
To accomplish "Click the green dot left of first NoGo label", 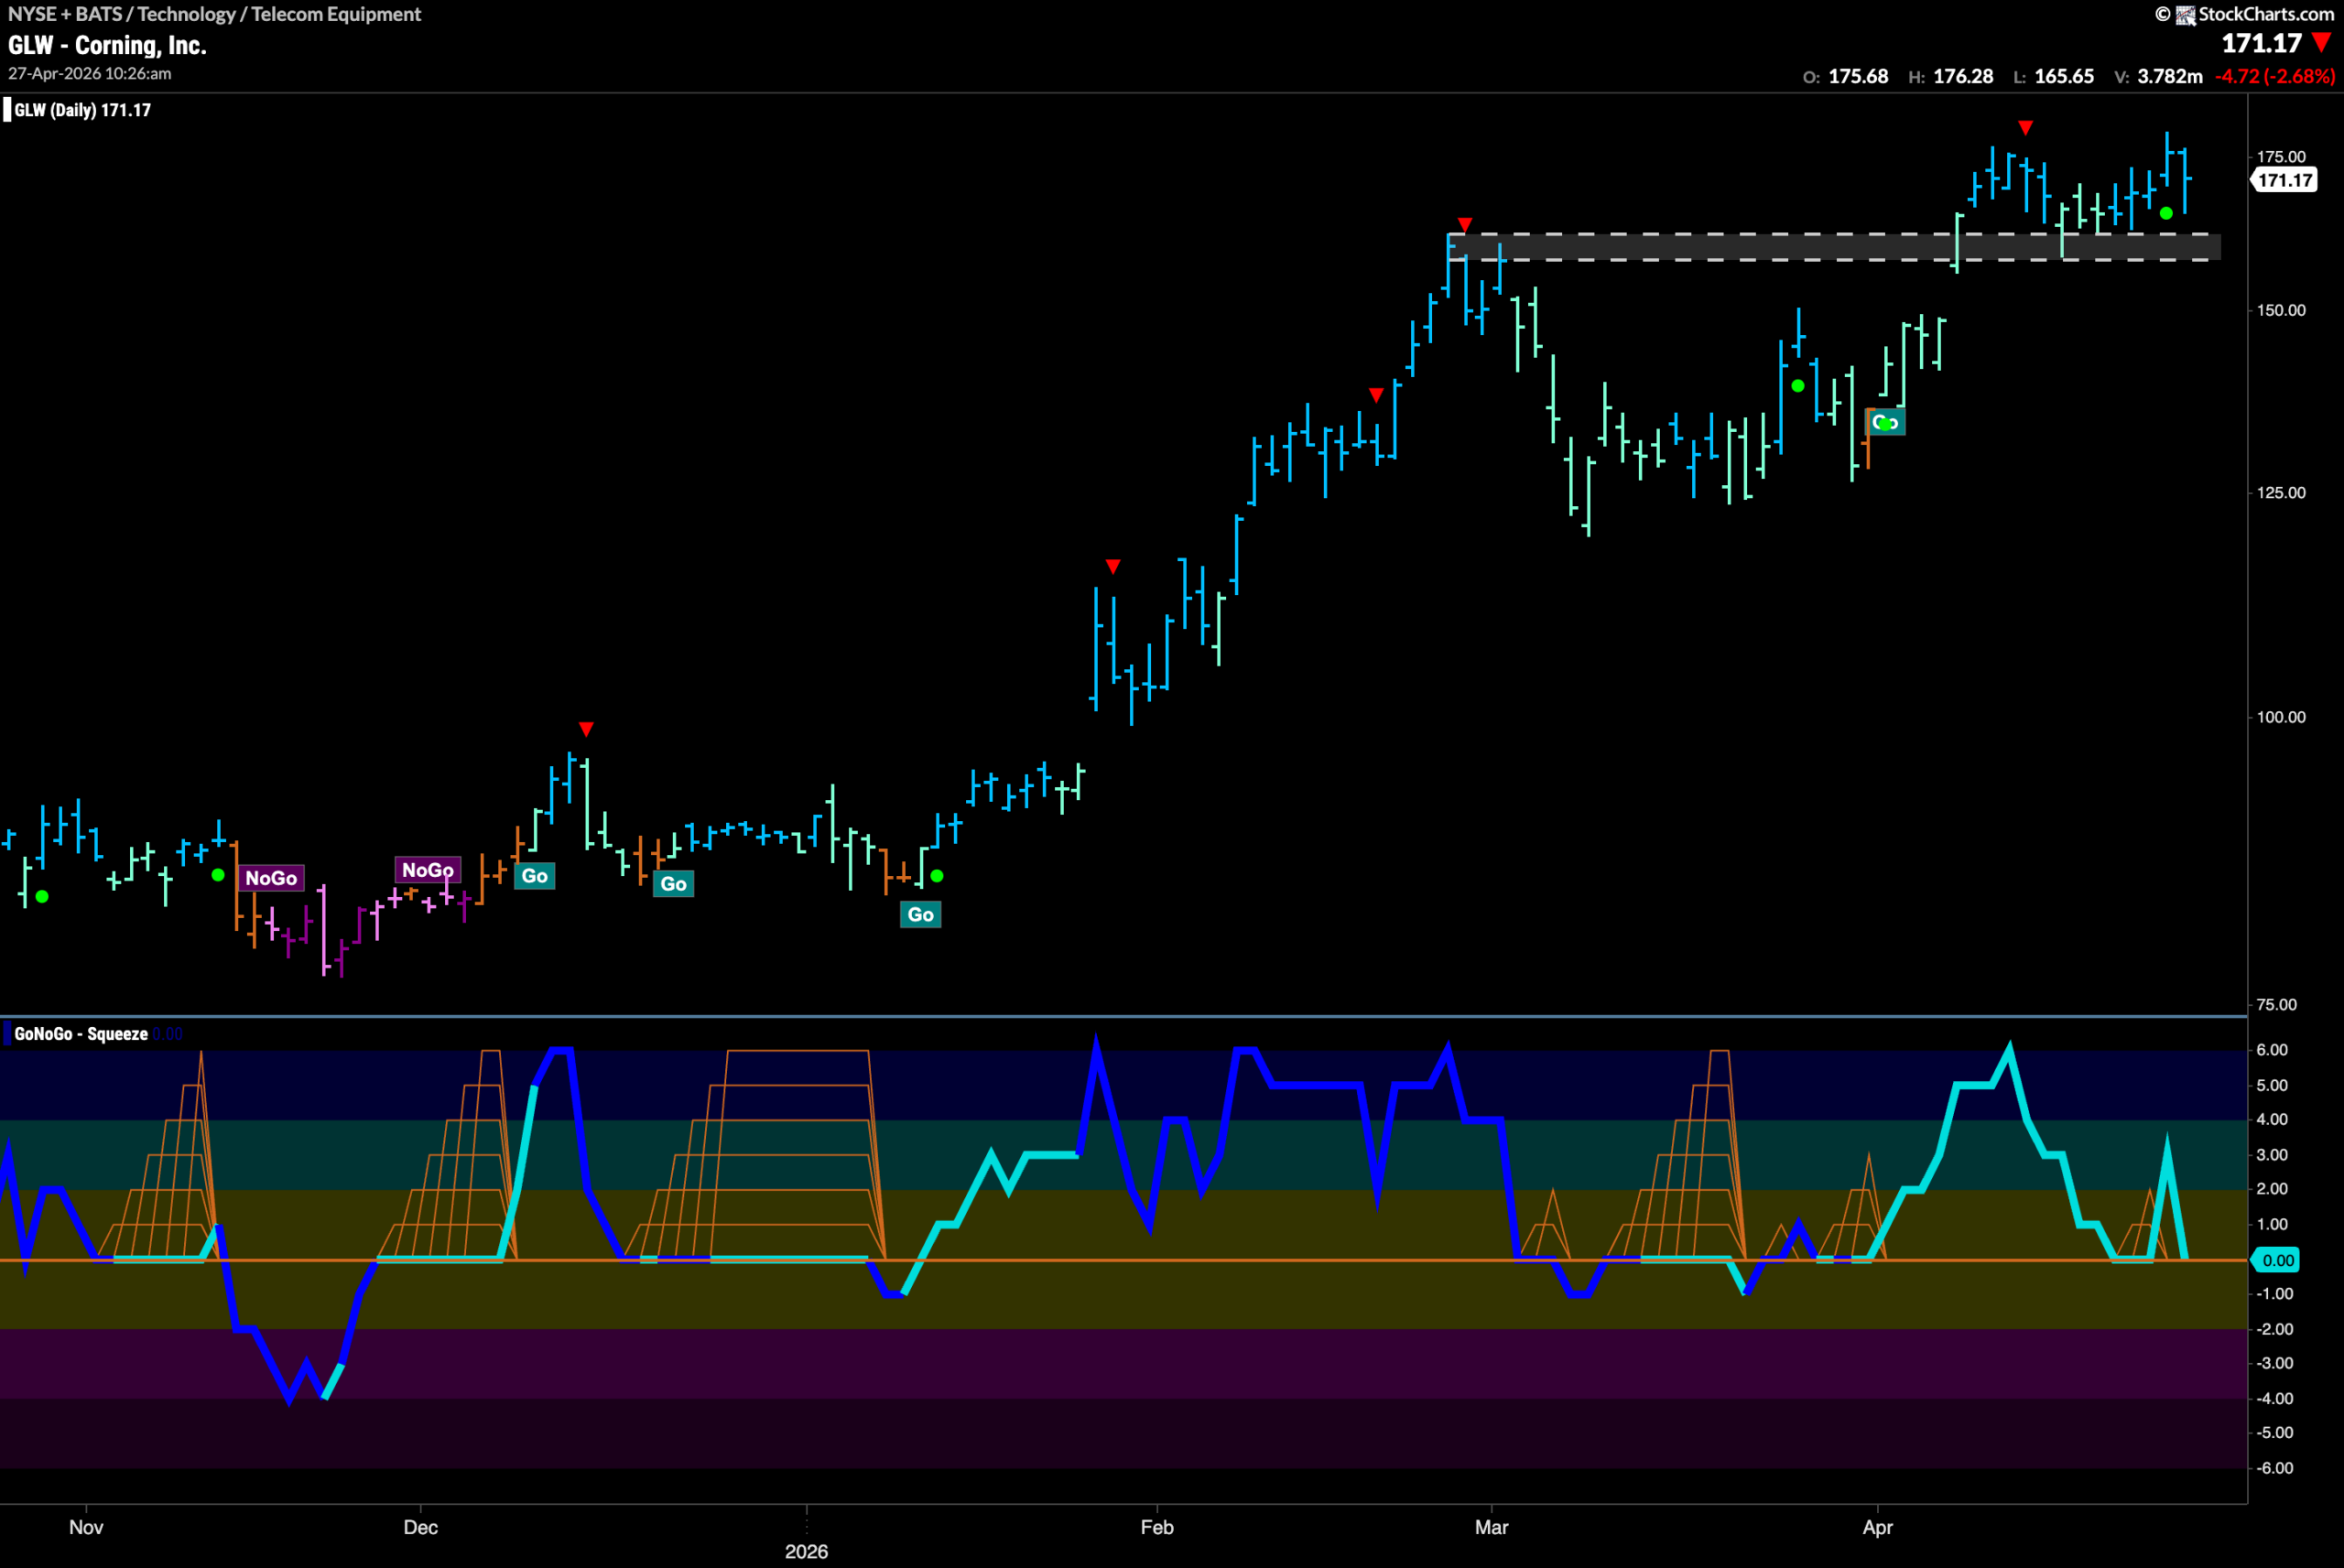I will tap(218, 875).
